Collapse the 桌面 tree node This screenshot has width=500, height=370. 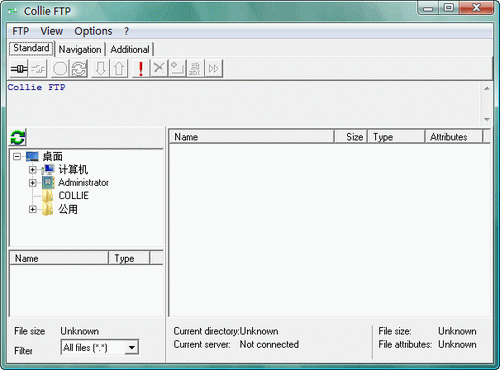(17, 156)
